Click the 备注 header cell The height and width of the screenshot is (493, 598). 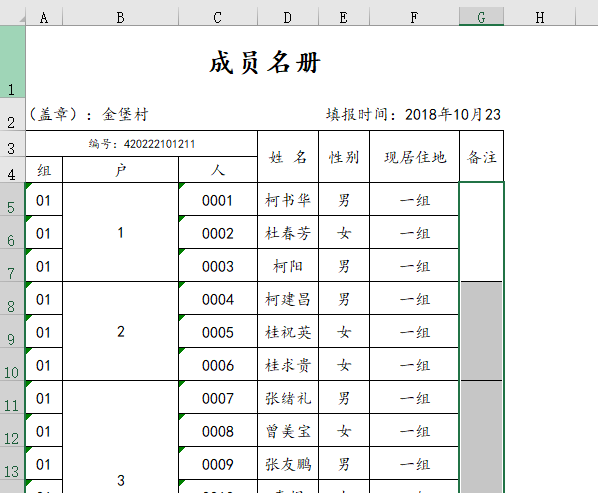[482, 157]
